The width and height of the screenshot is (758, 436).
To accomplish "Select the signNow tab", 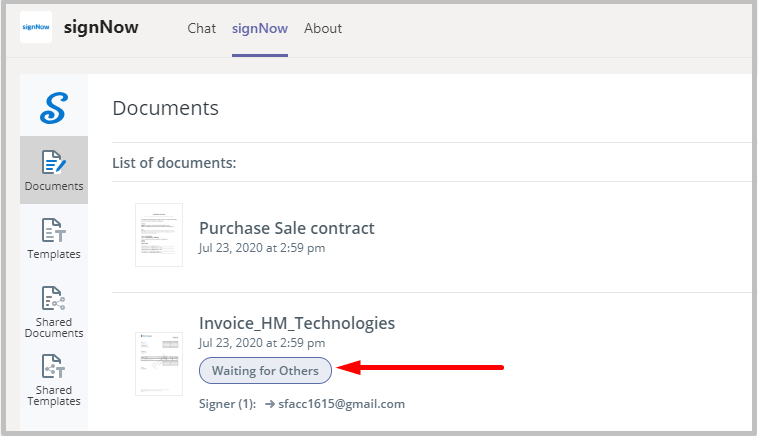I will pyautogui.click(x=260, y=29).
